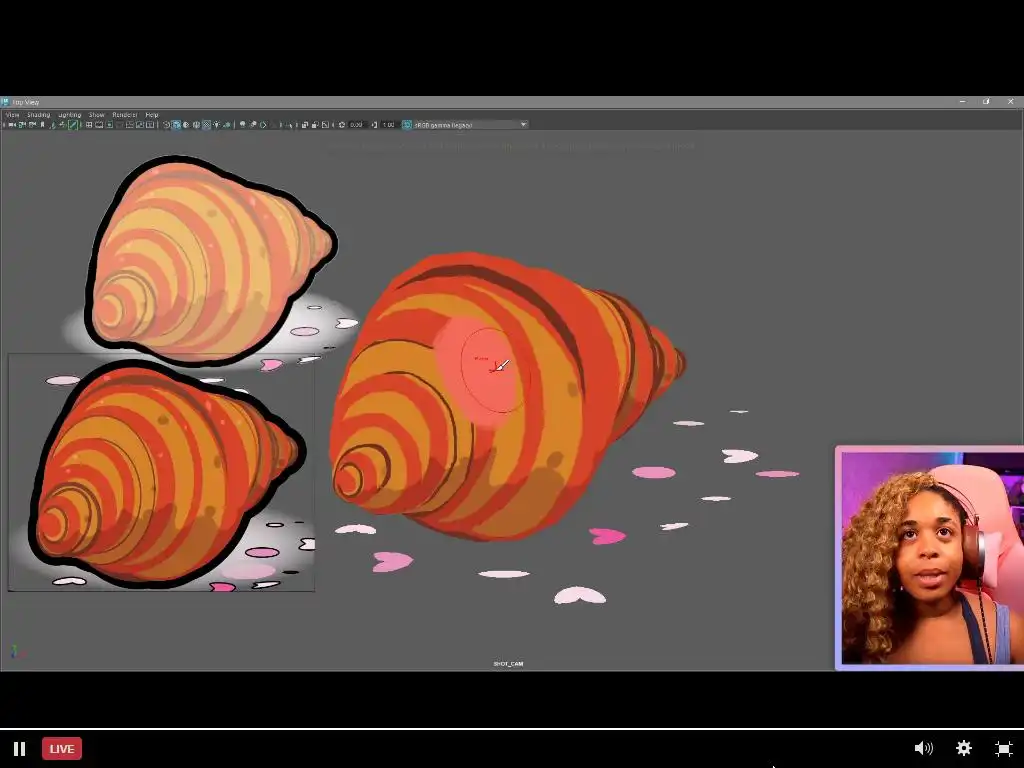Screen dimensions: 1024x768
Task: Open Camera Attributes from the panel toolbar
Action: 32,125
